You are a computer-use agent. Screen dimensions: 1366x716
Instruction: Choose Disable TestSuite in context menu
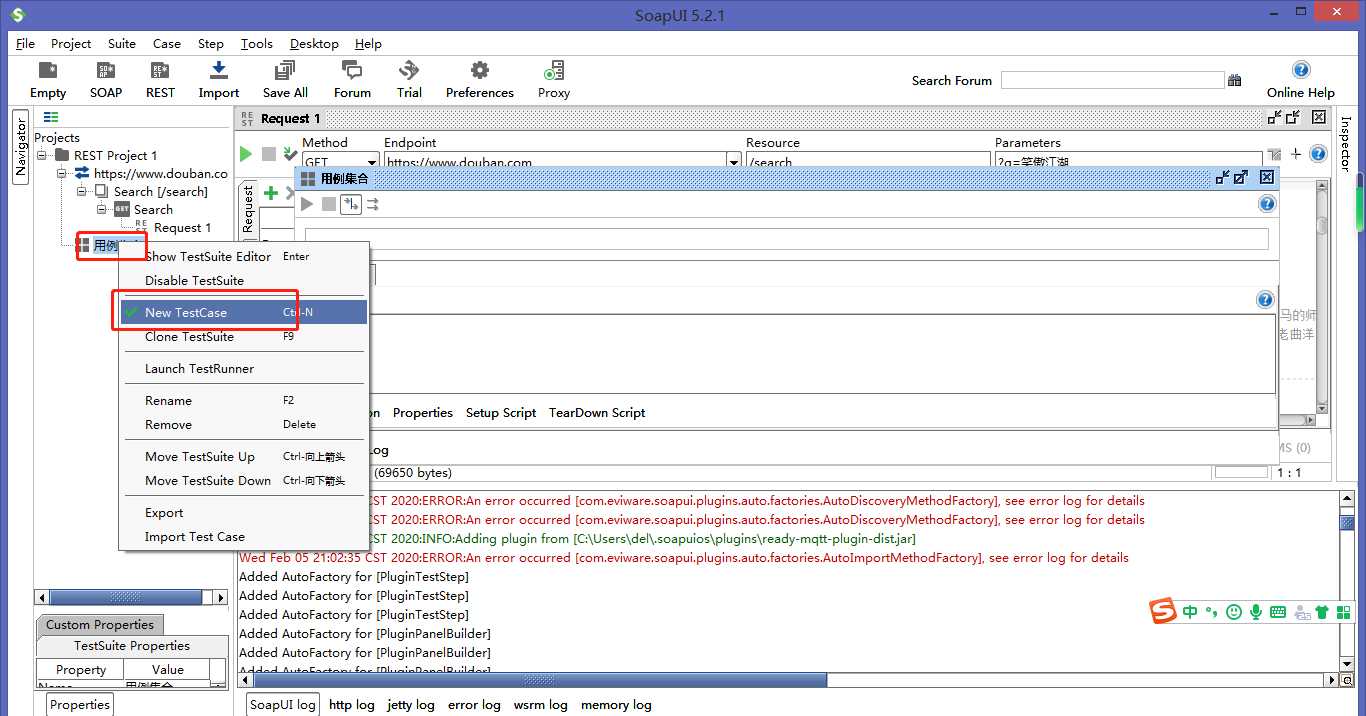[243, 280]
